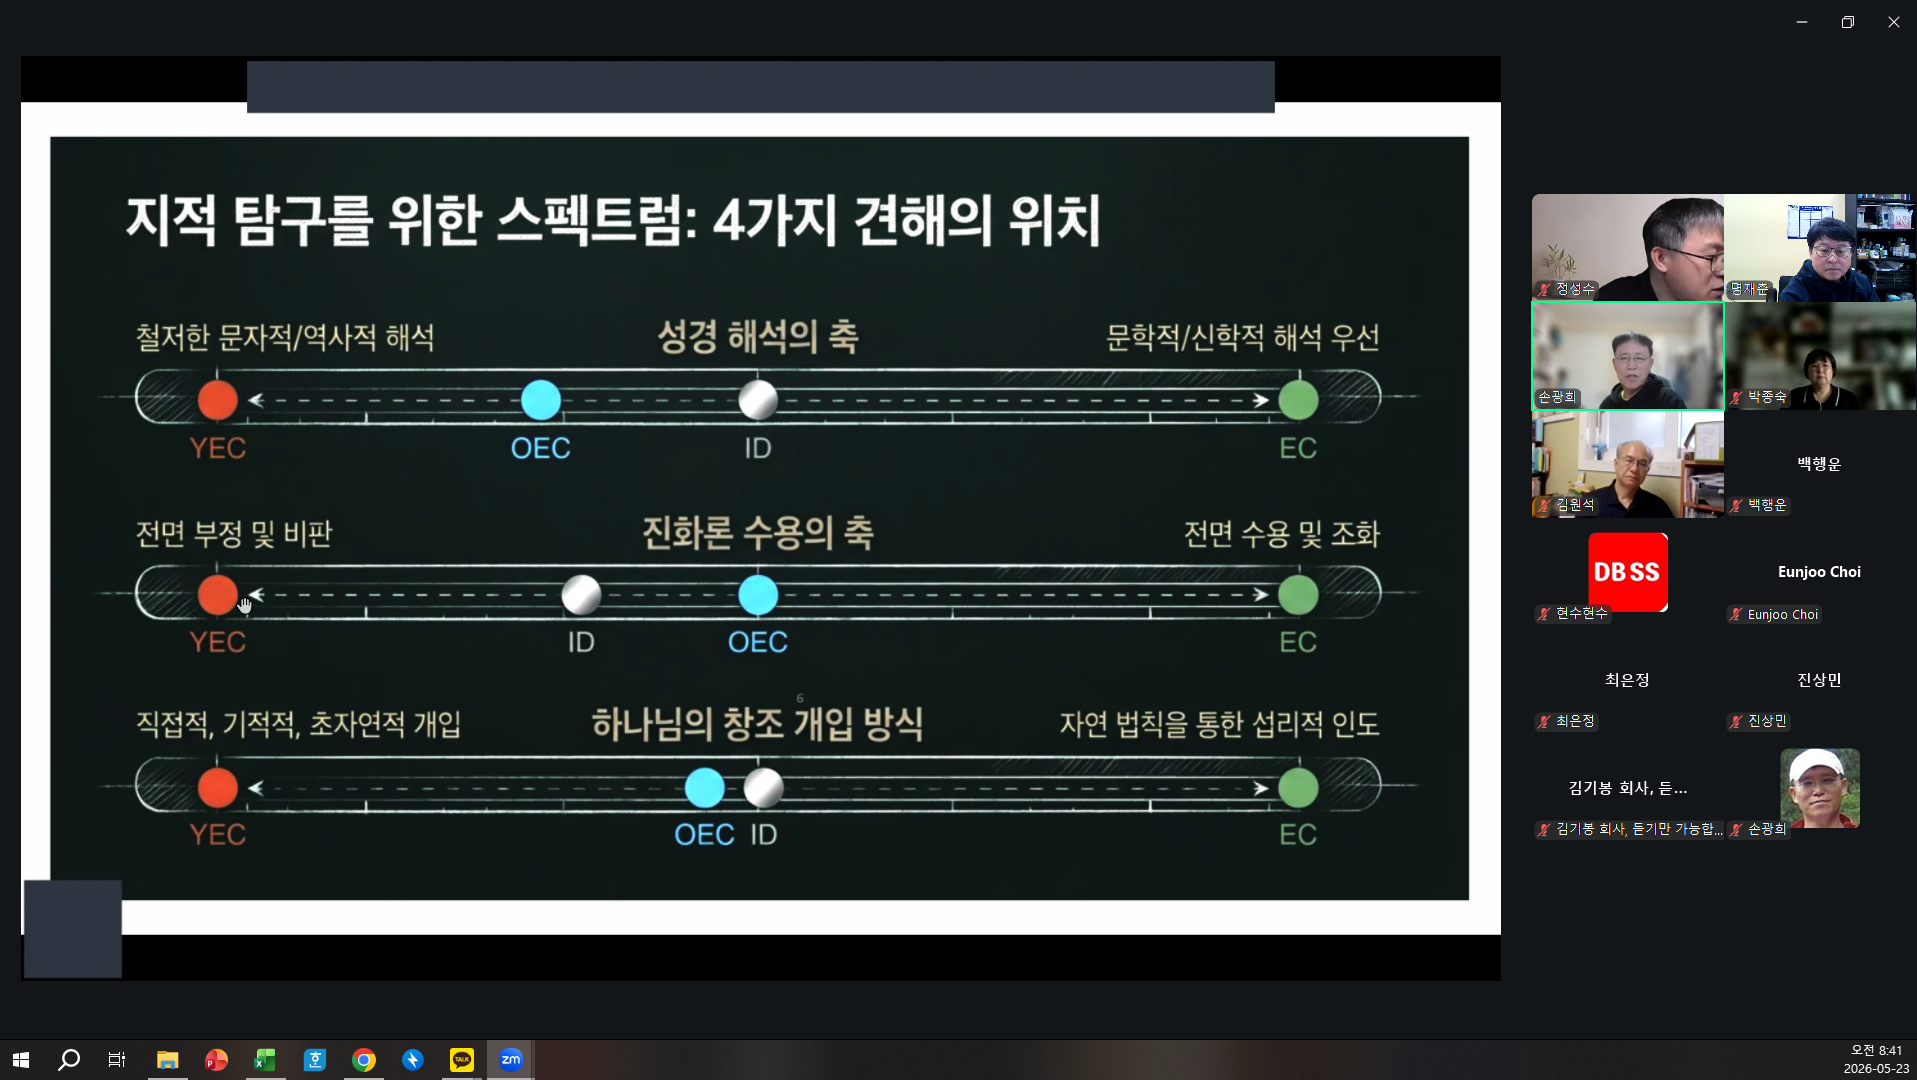Open Windows taskbar search
1917x1080 pixels.
(x=68, y=1060)
